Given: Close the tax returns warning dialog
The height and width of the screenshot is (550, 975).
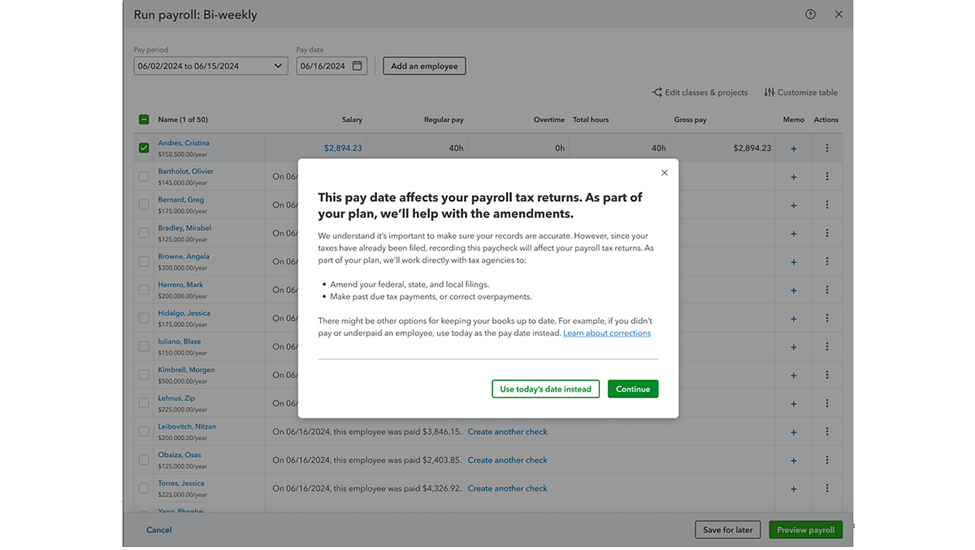Looking at the screenshot, I should (664, 173).
